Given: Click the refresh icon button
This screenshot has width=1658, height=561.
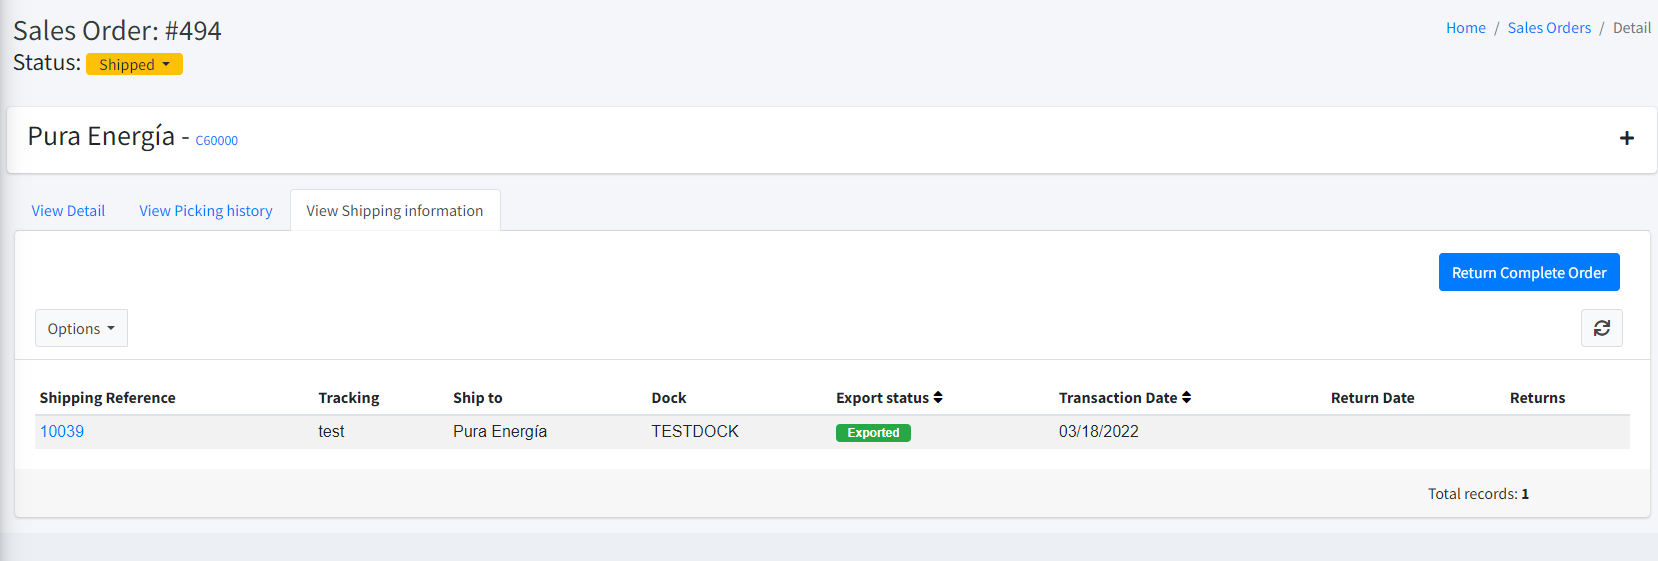Looking at the screenshot, I should click(1601, 328).
